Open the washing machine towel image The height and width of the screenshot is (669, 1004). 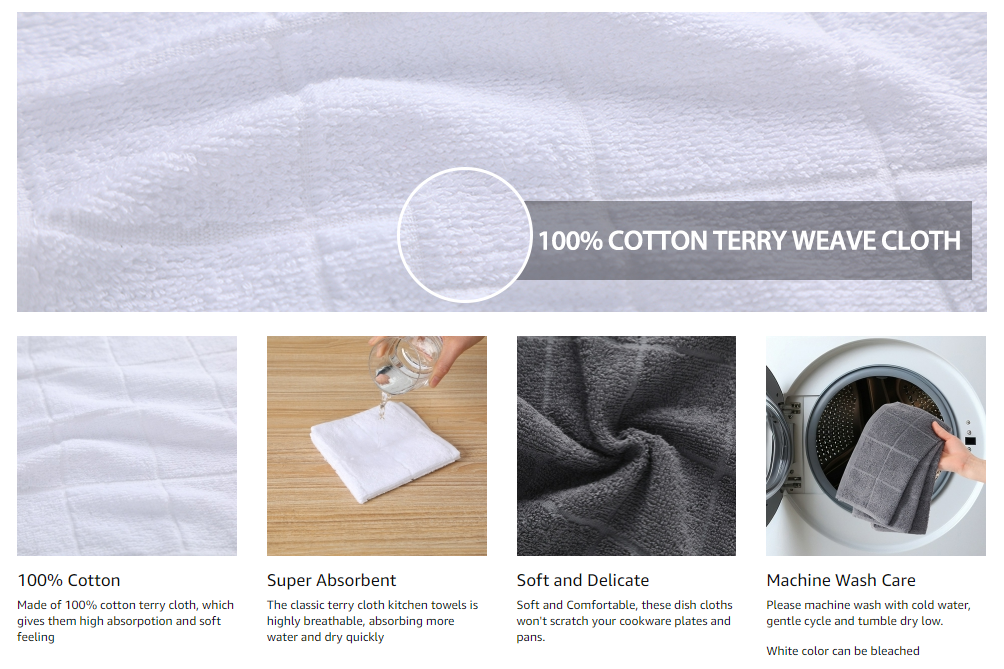[x=876, y=446]
